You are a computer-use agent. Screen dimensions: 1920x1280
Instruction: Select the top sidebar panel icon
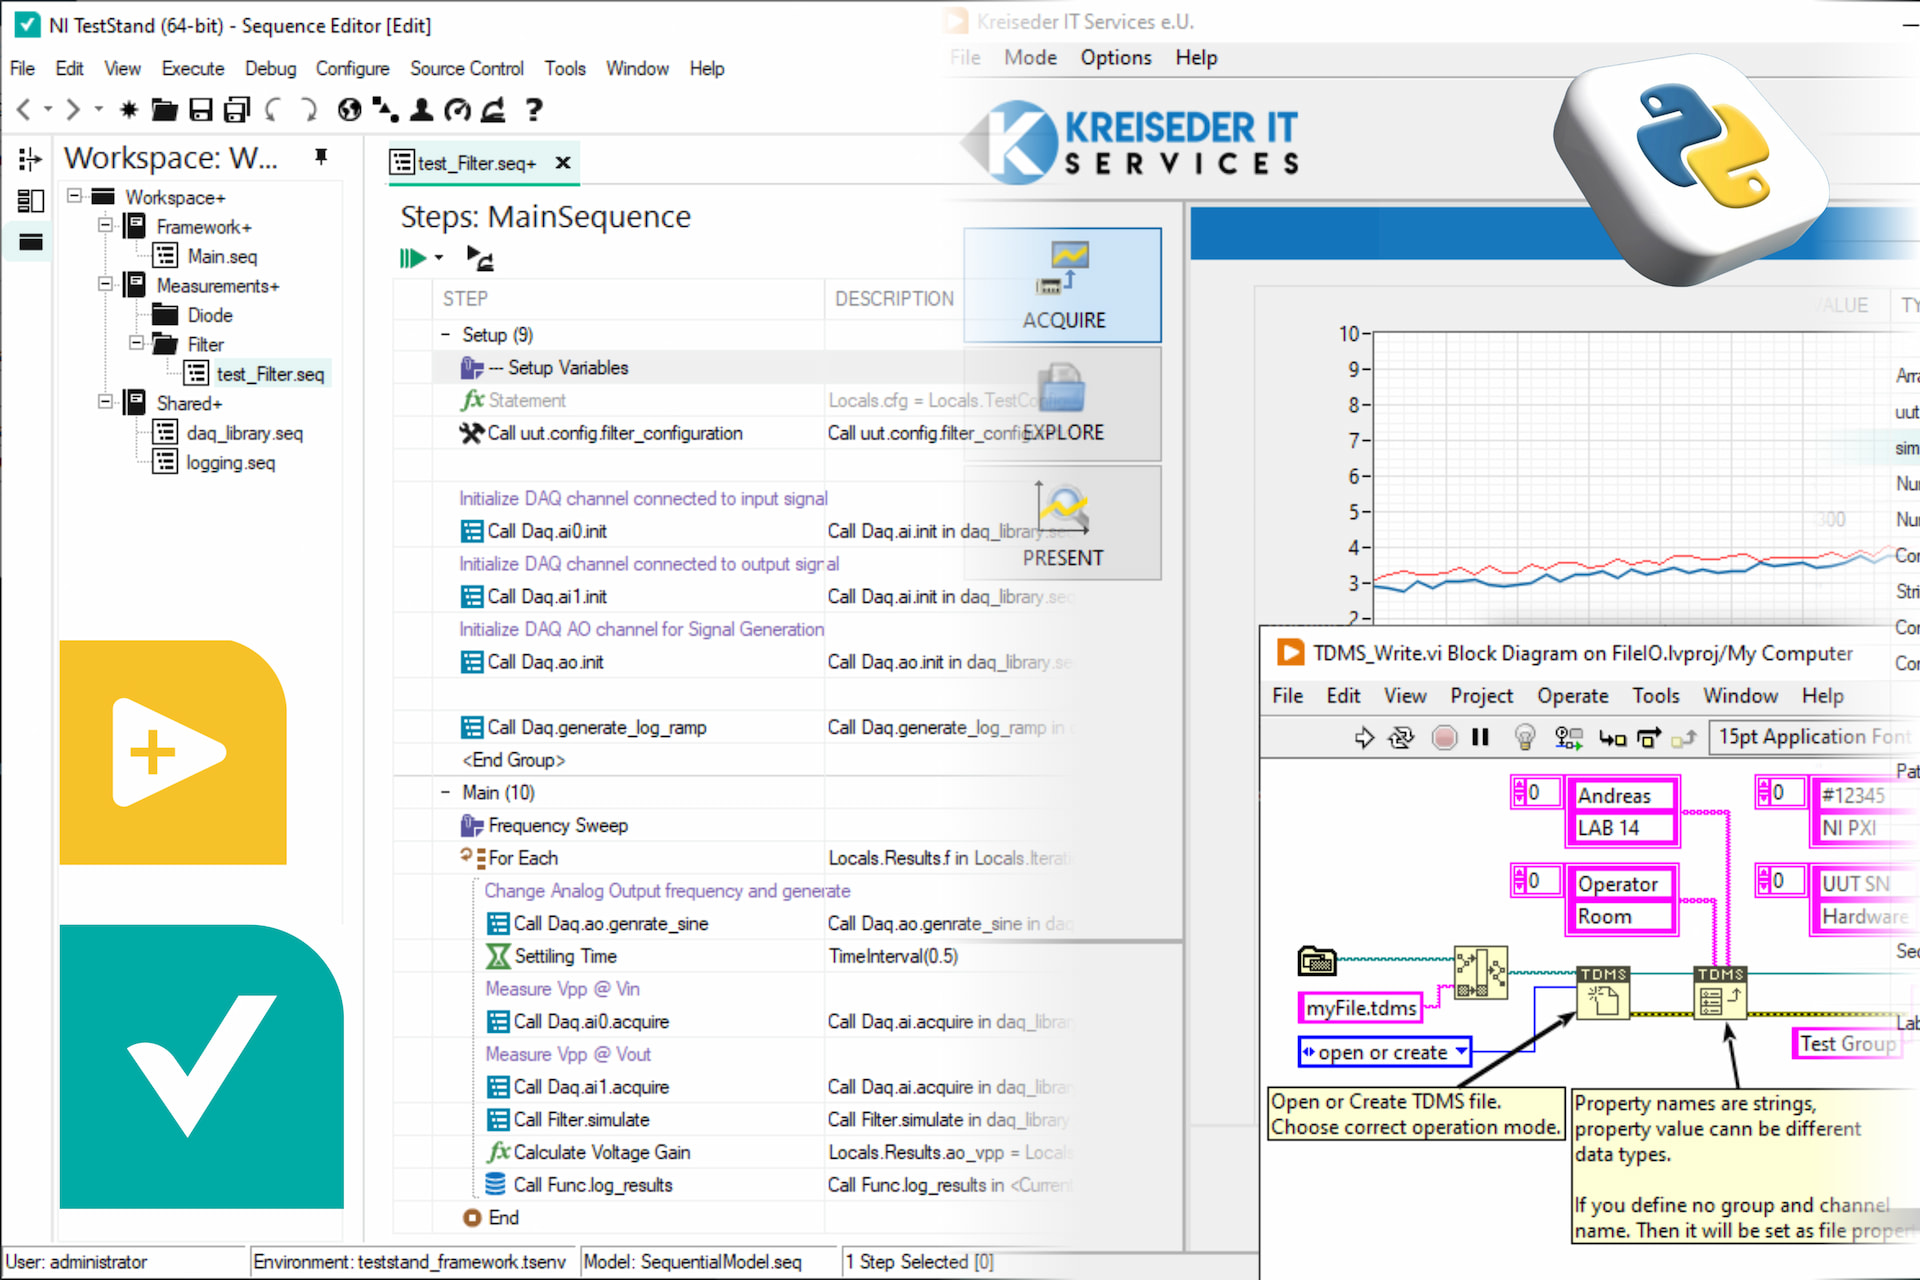click(30, 158)
